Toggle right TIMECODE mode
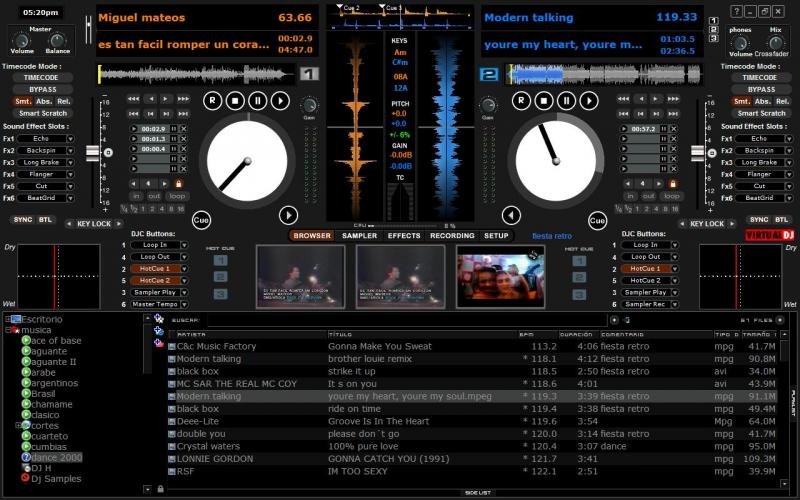 (x=760, y=78)
